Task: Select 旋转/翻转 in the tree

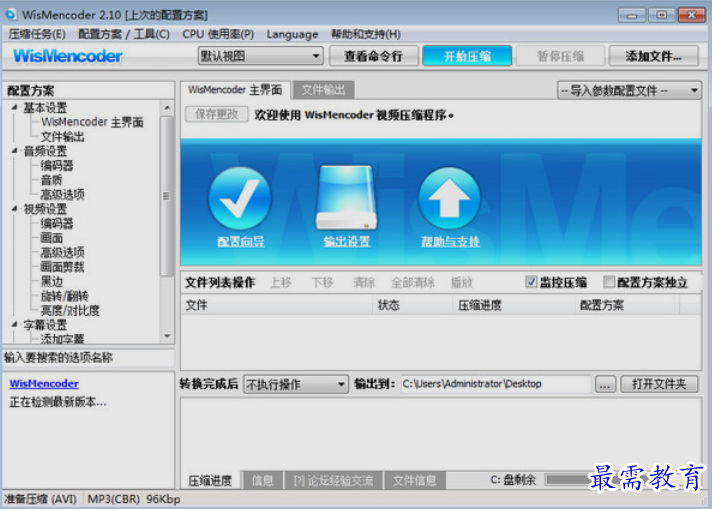Action: pyautogui.click(x=64, y=296)
